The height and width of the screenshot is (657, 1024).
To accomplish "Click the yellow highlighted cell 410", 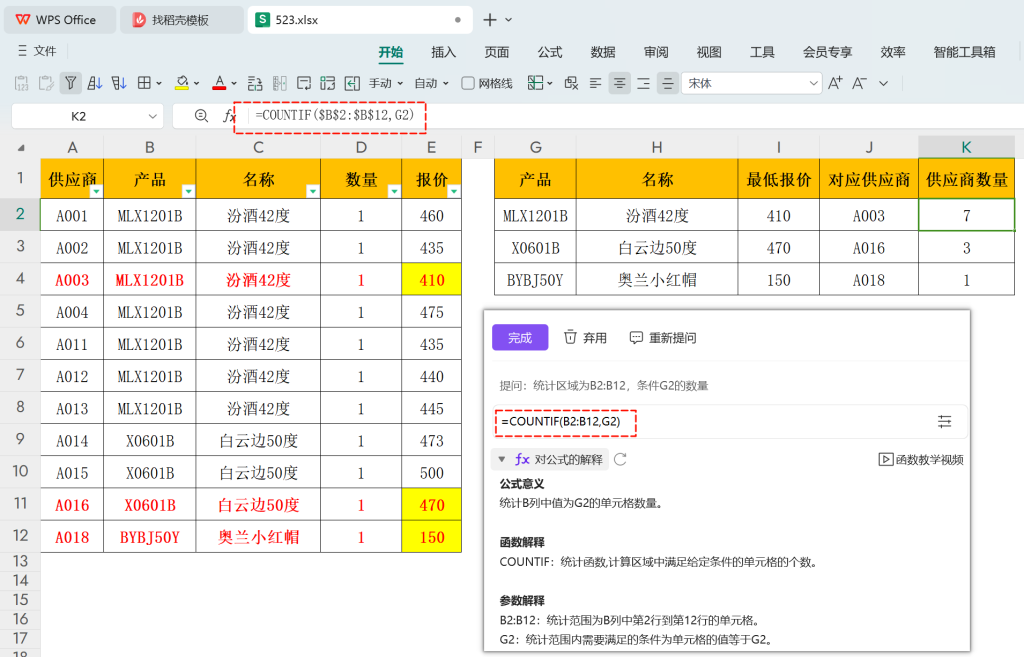I will point(432,280).
